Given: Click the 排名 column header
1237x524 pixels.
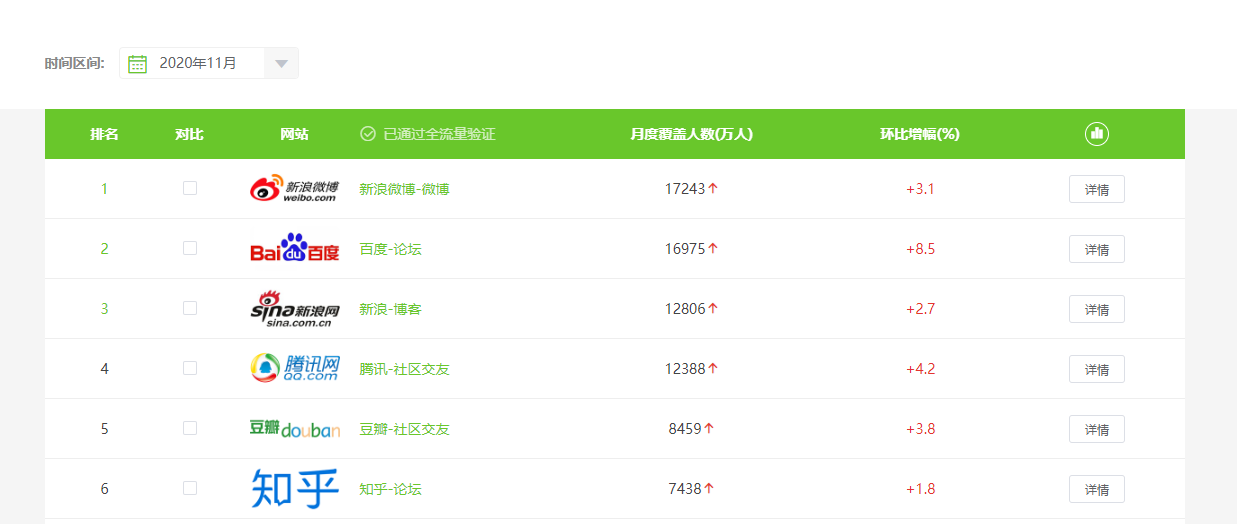Looking at the screenshot, I should [104, 134].
